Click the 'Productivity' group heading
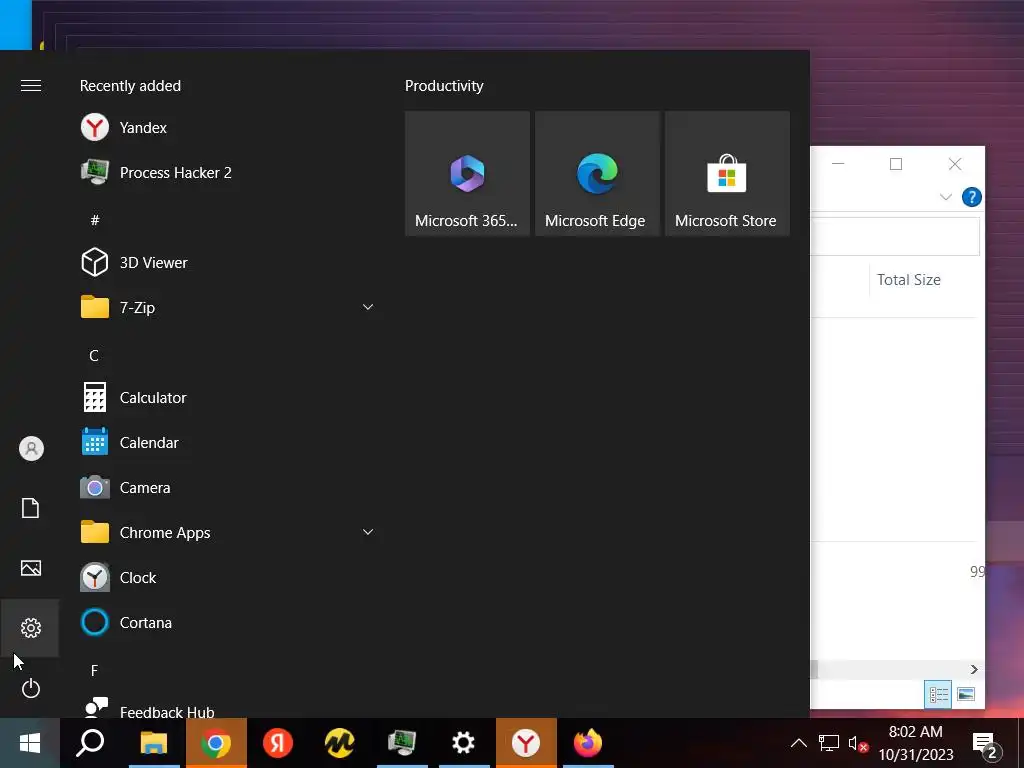The height and width of the screenshot is (768, 1024). point(444,86)
